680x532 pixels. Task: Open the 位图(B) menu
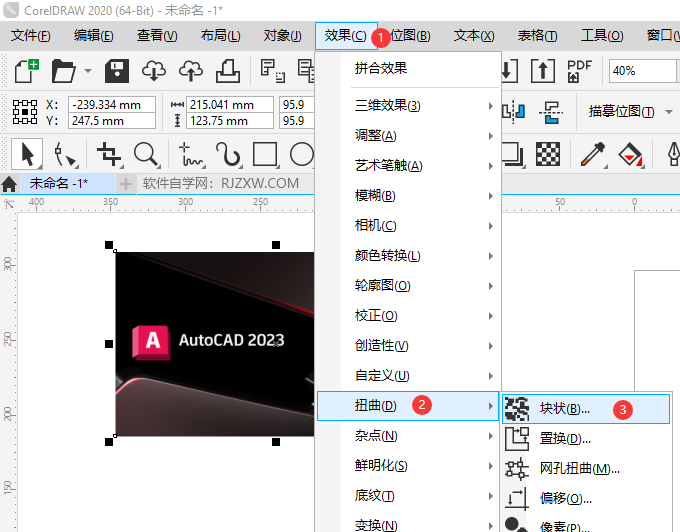(410, 36)
